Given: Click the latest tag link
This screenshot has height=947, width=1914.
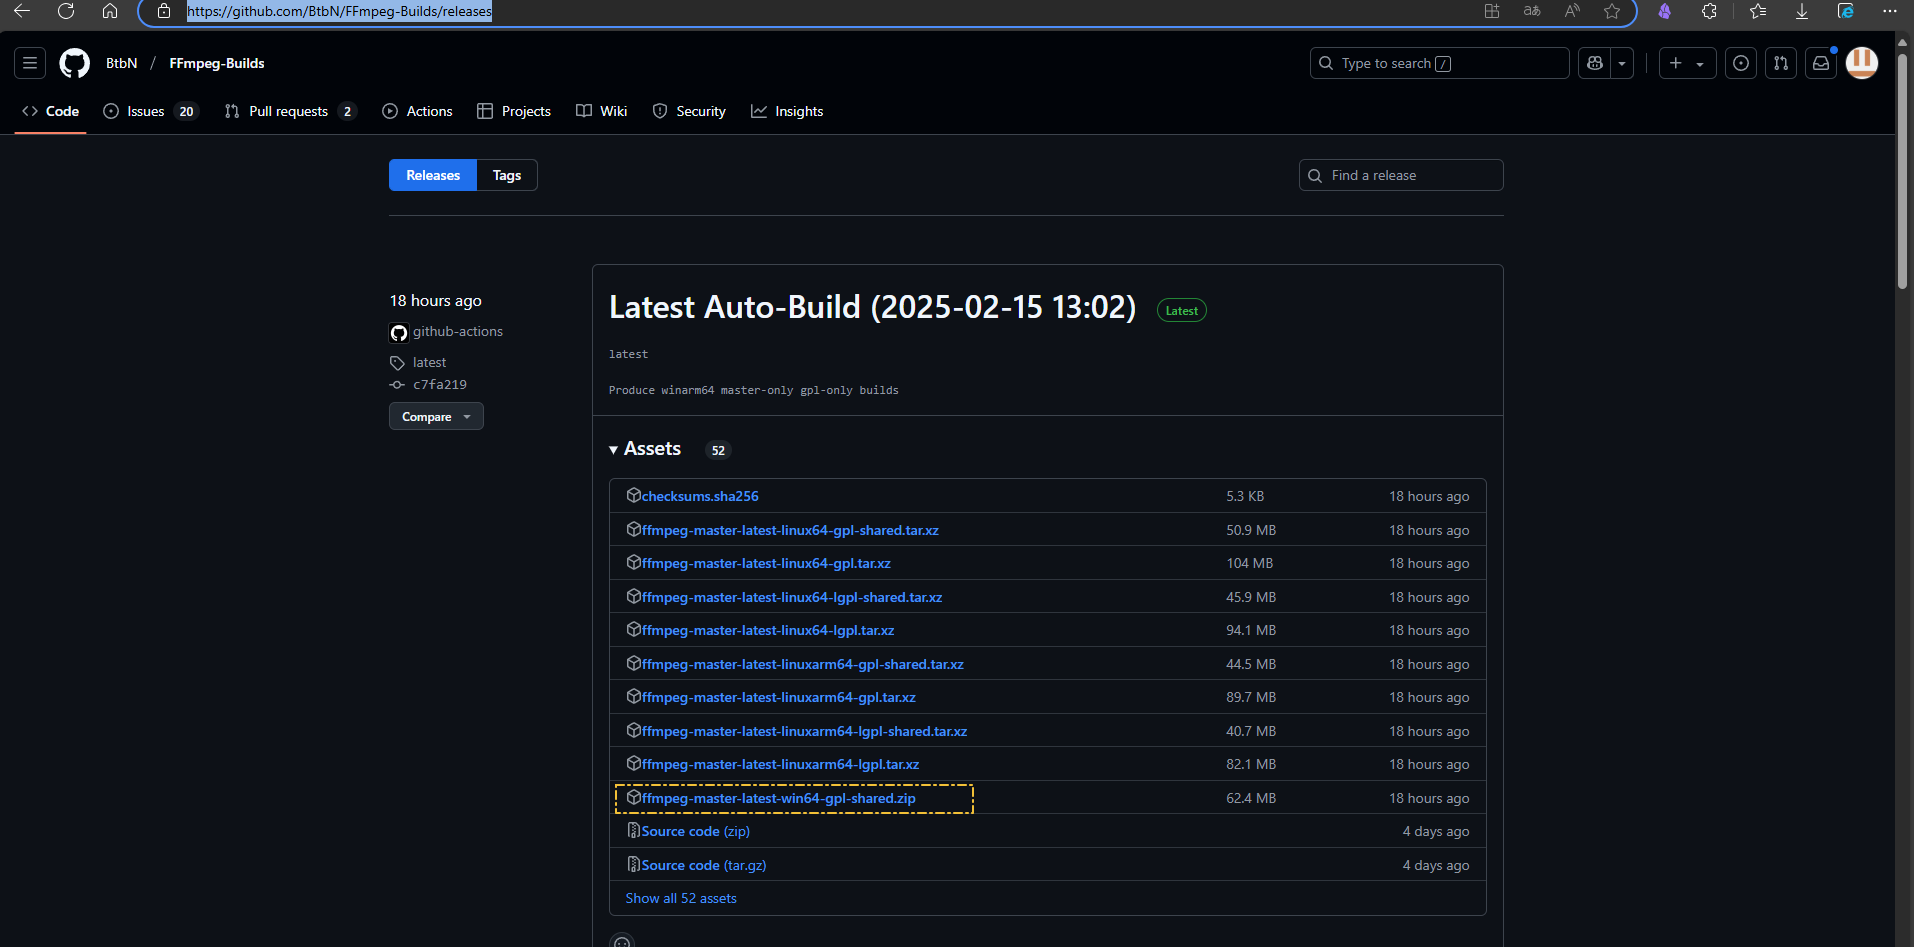Looking at the screenshot, I should 429,362.
